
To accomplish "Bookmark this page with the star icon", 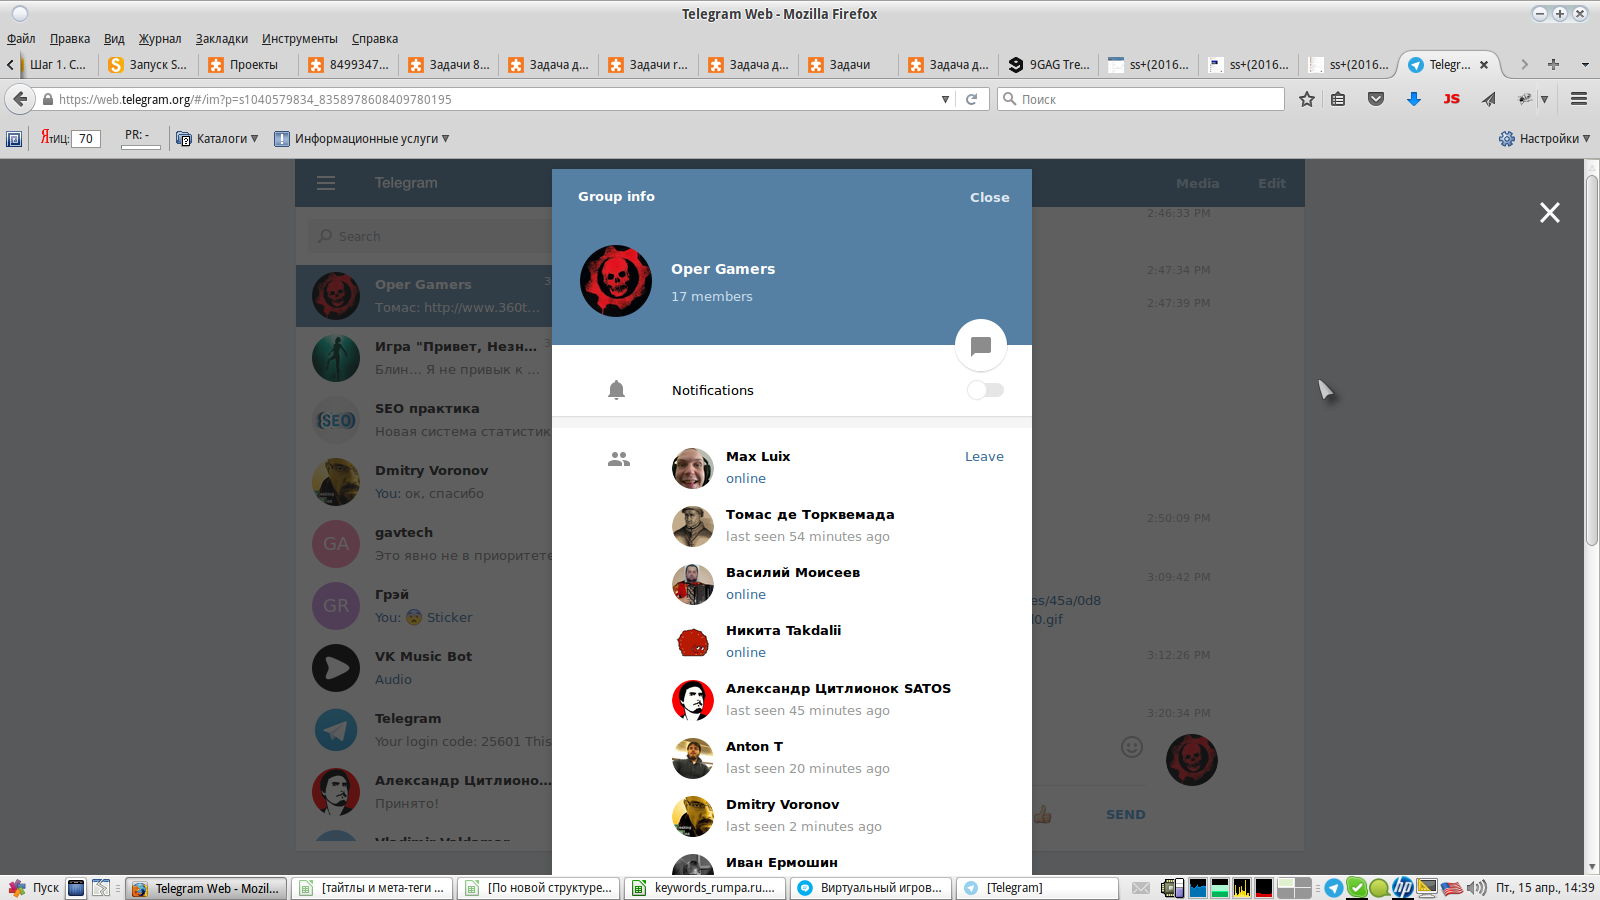I will pos(1306,99).
